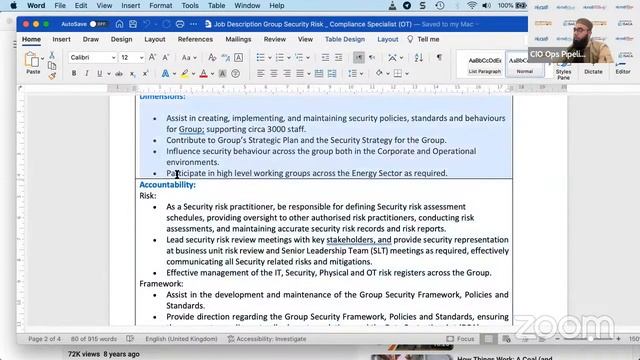Screen dimensions: 640x360
Task: Switch to Print Layout view in status bar
Action: coord(488,339)
